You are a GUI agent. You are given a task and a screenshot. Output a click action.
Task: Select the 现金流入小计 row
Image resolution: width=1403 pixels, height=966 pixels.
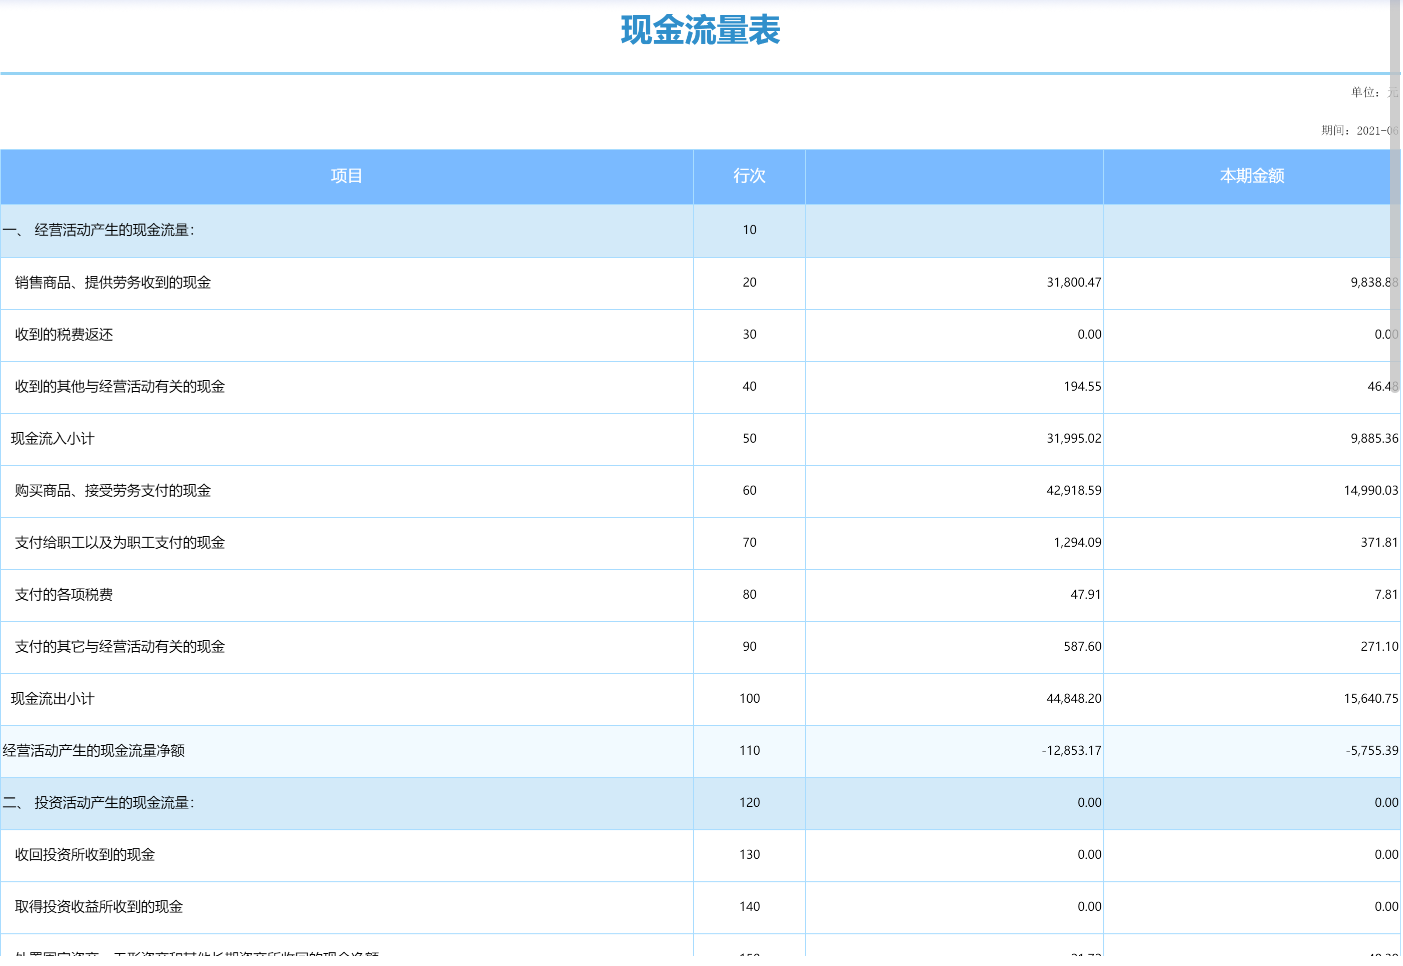point(700,439)
